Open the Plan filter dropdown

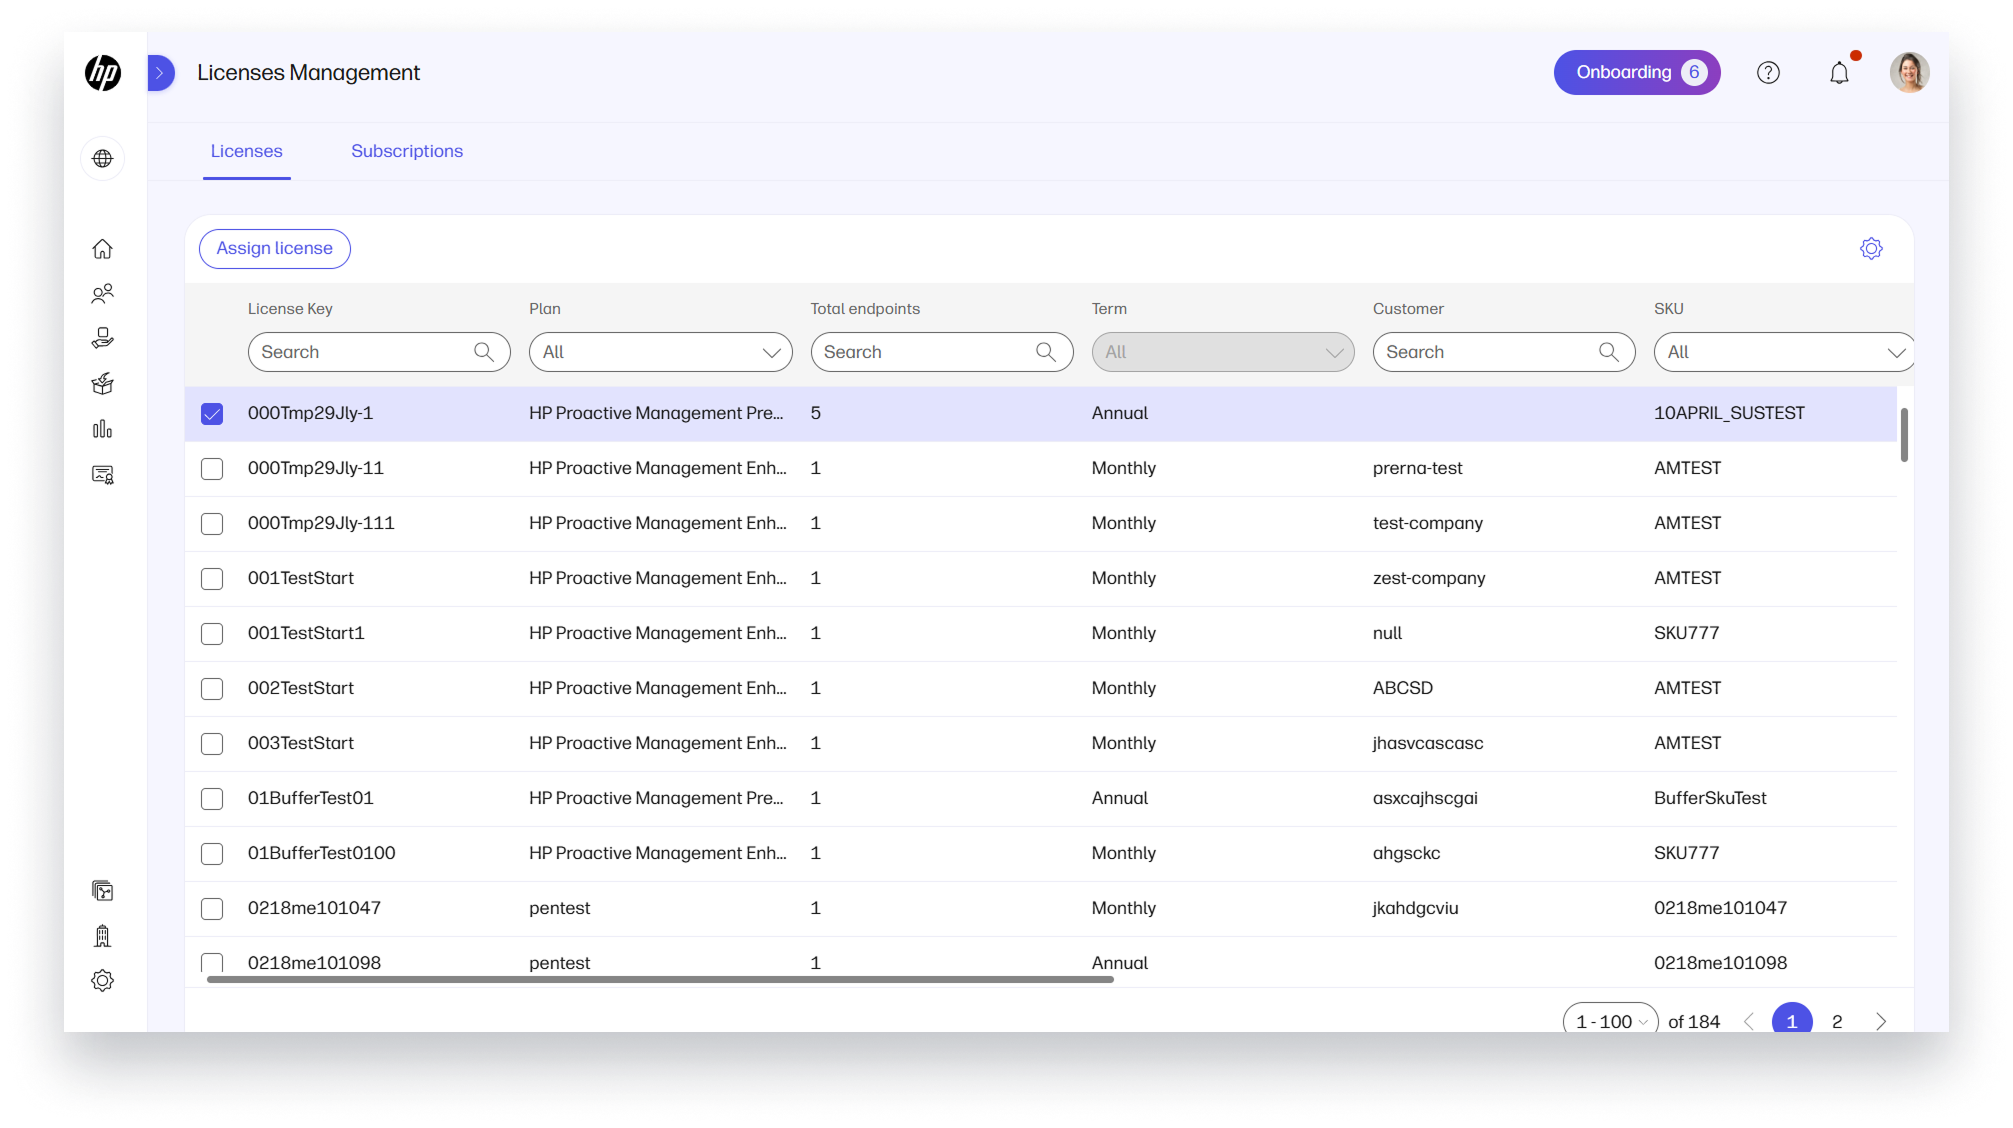[660, 352]
